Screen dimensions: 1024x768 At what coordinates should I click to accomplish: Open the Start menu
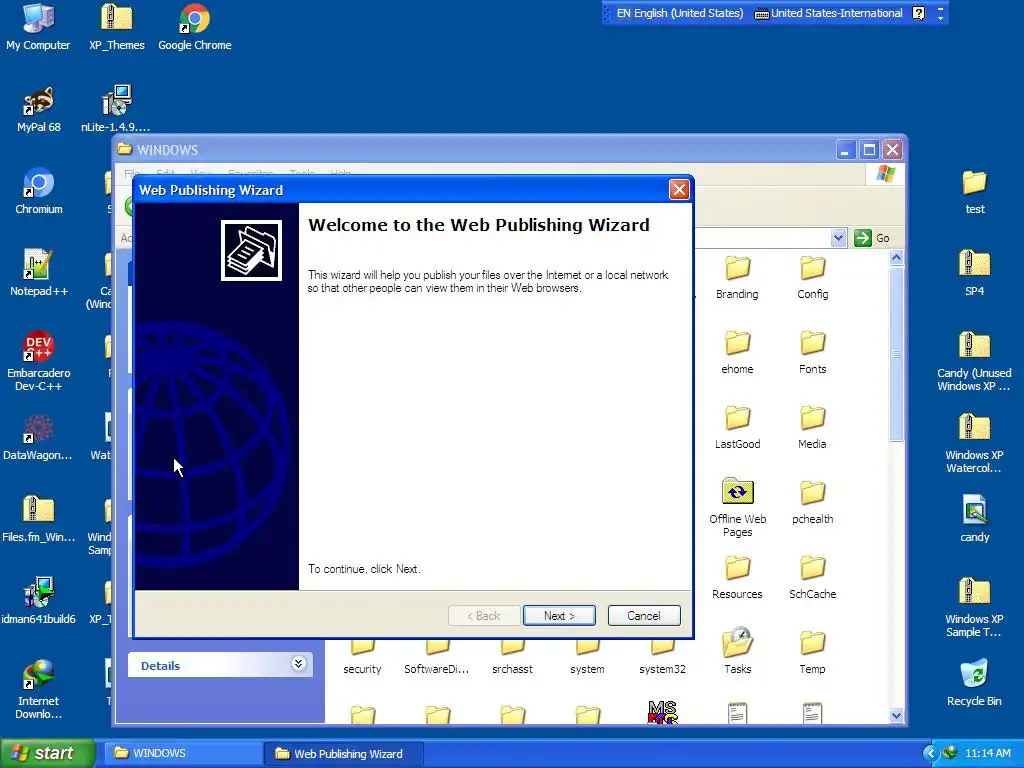[x=47, y=754]
